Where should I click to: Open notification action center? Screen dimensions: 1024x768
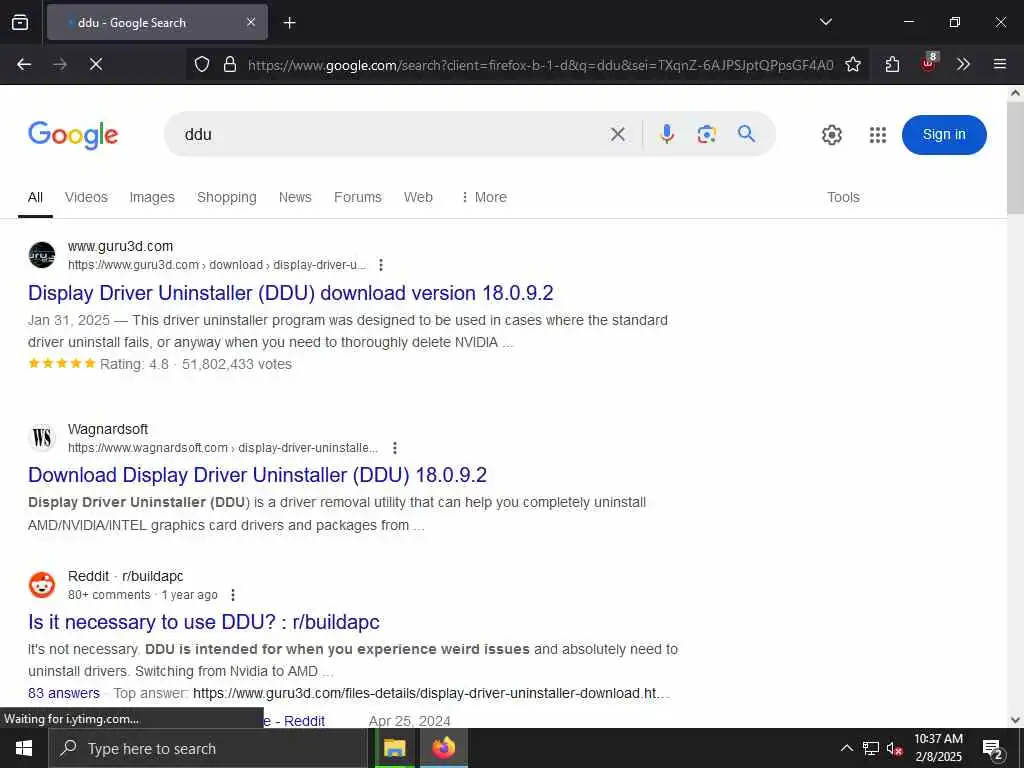[993, 749]
